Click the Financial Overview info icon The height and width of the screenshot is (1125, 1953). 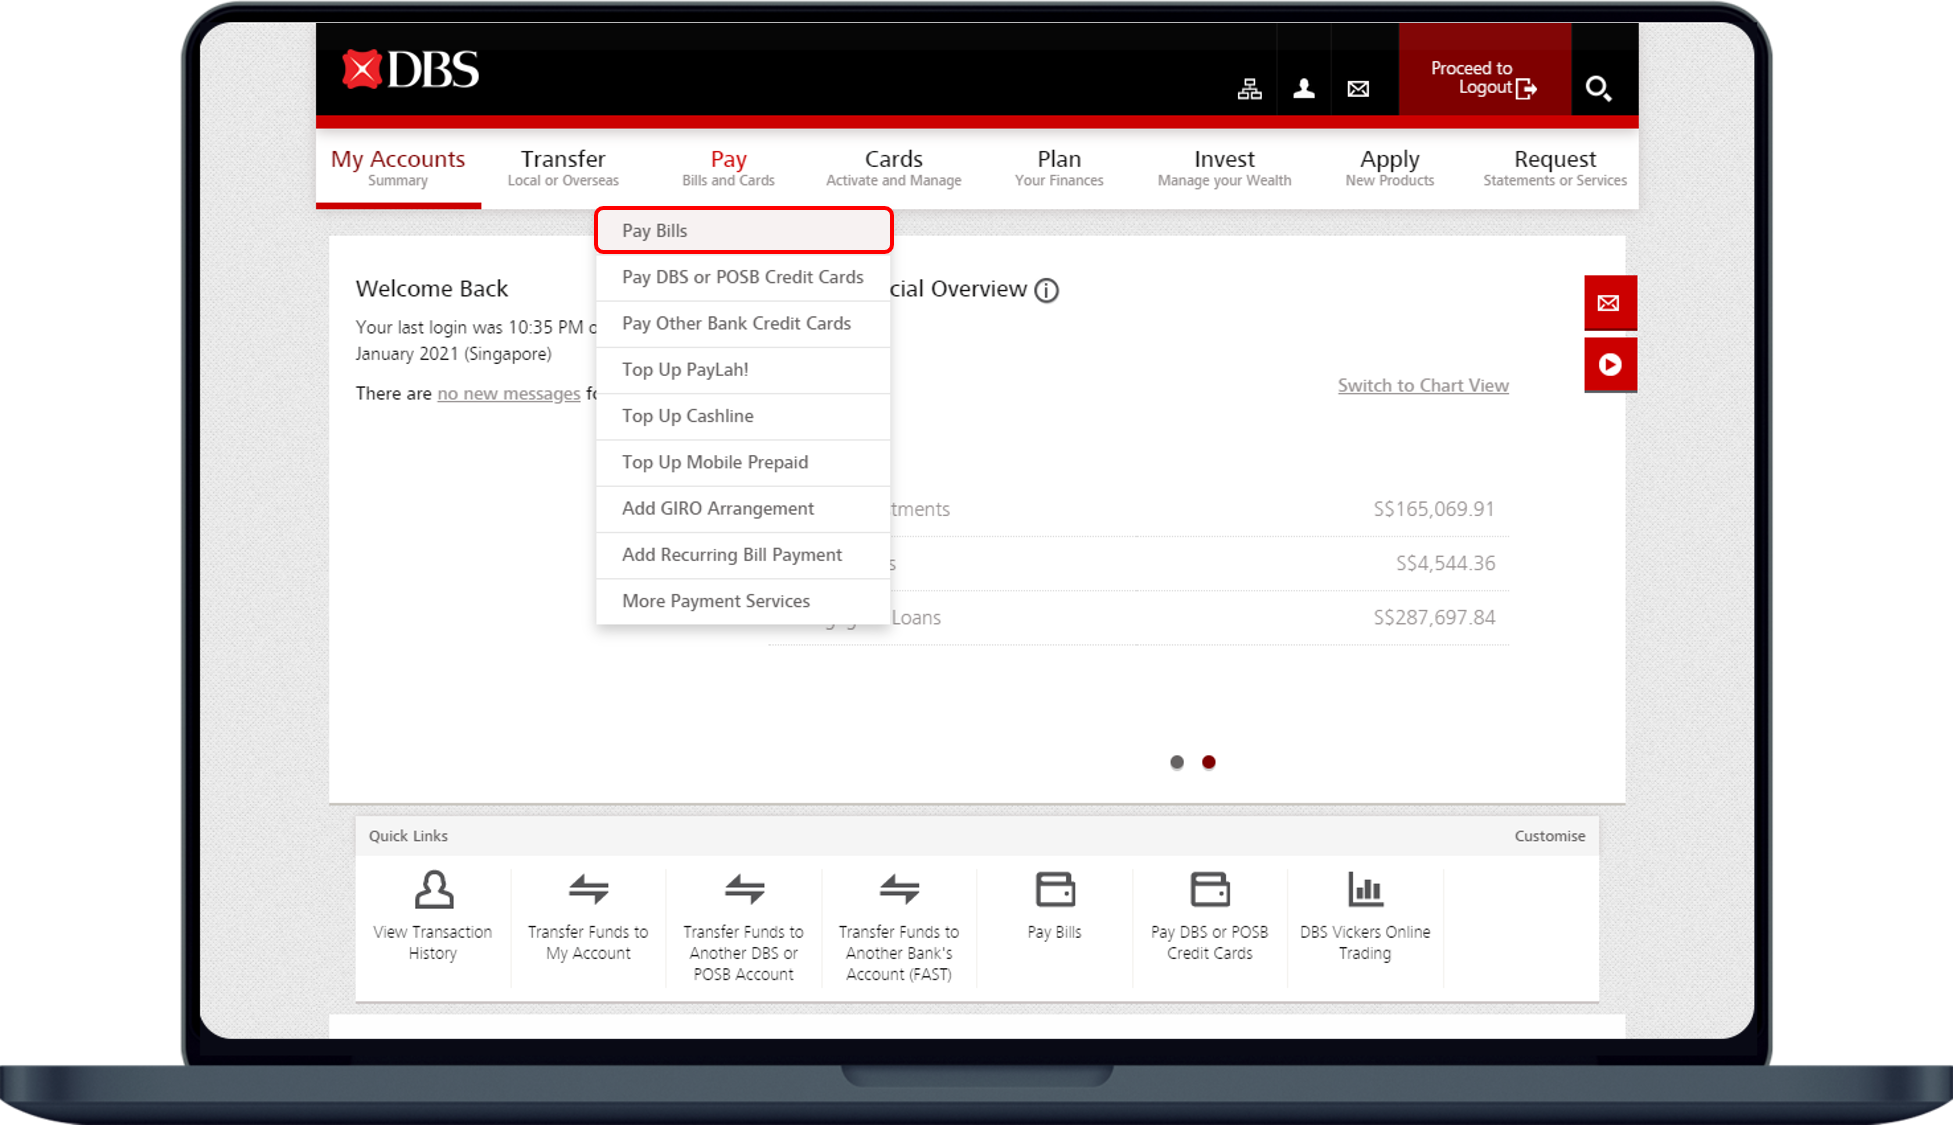[1046, 290]
